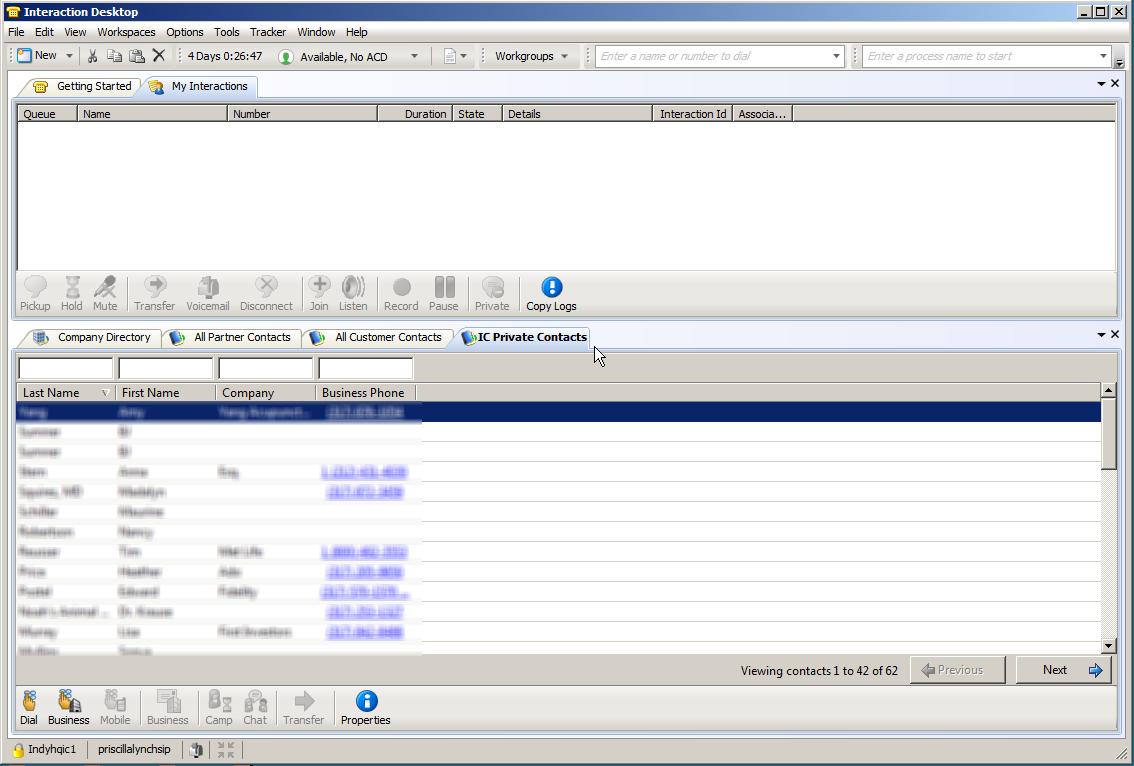Click the Cut scissors icon

coord(93,56)
